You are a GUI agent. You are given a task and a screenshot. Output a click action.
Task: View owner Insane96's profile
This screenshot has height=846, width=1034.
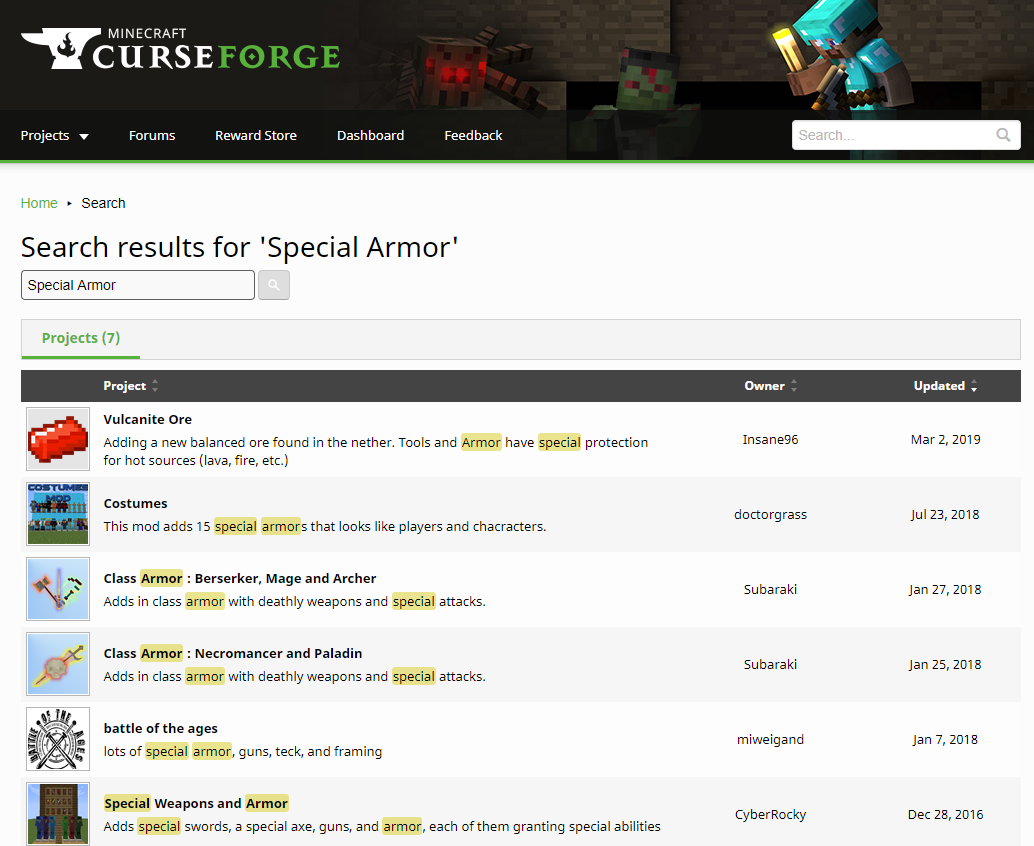coord(770,440)
